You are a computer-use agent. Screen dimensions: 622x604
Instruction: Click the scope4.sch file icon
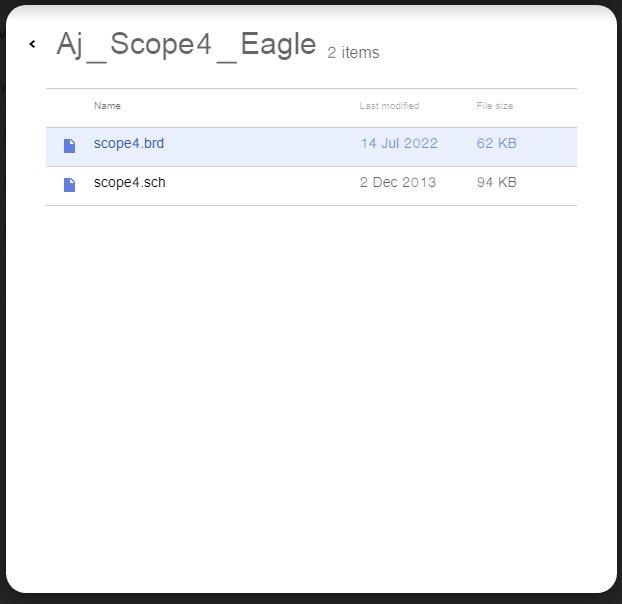(x=69, y=185)
